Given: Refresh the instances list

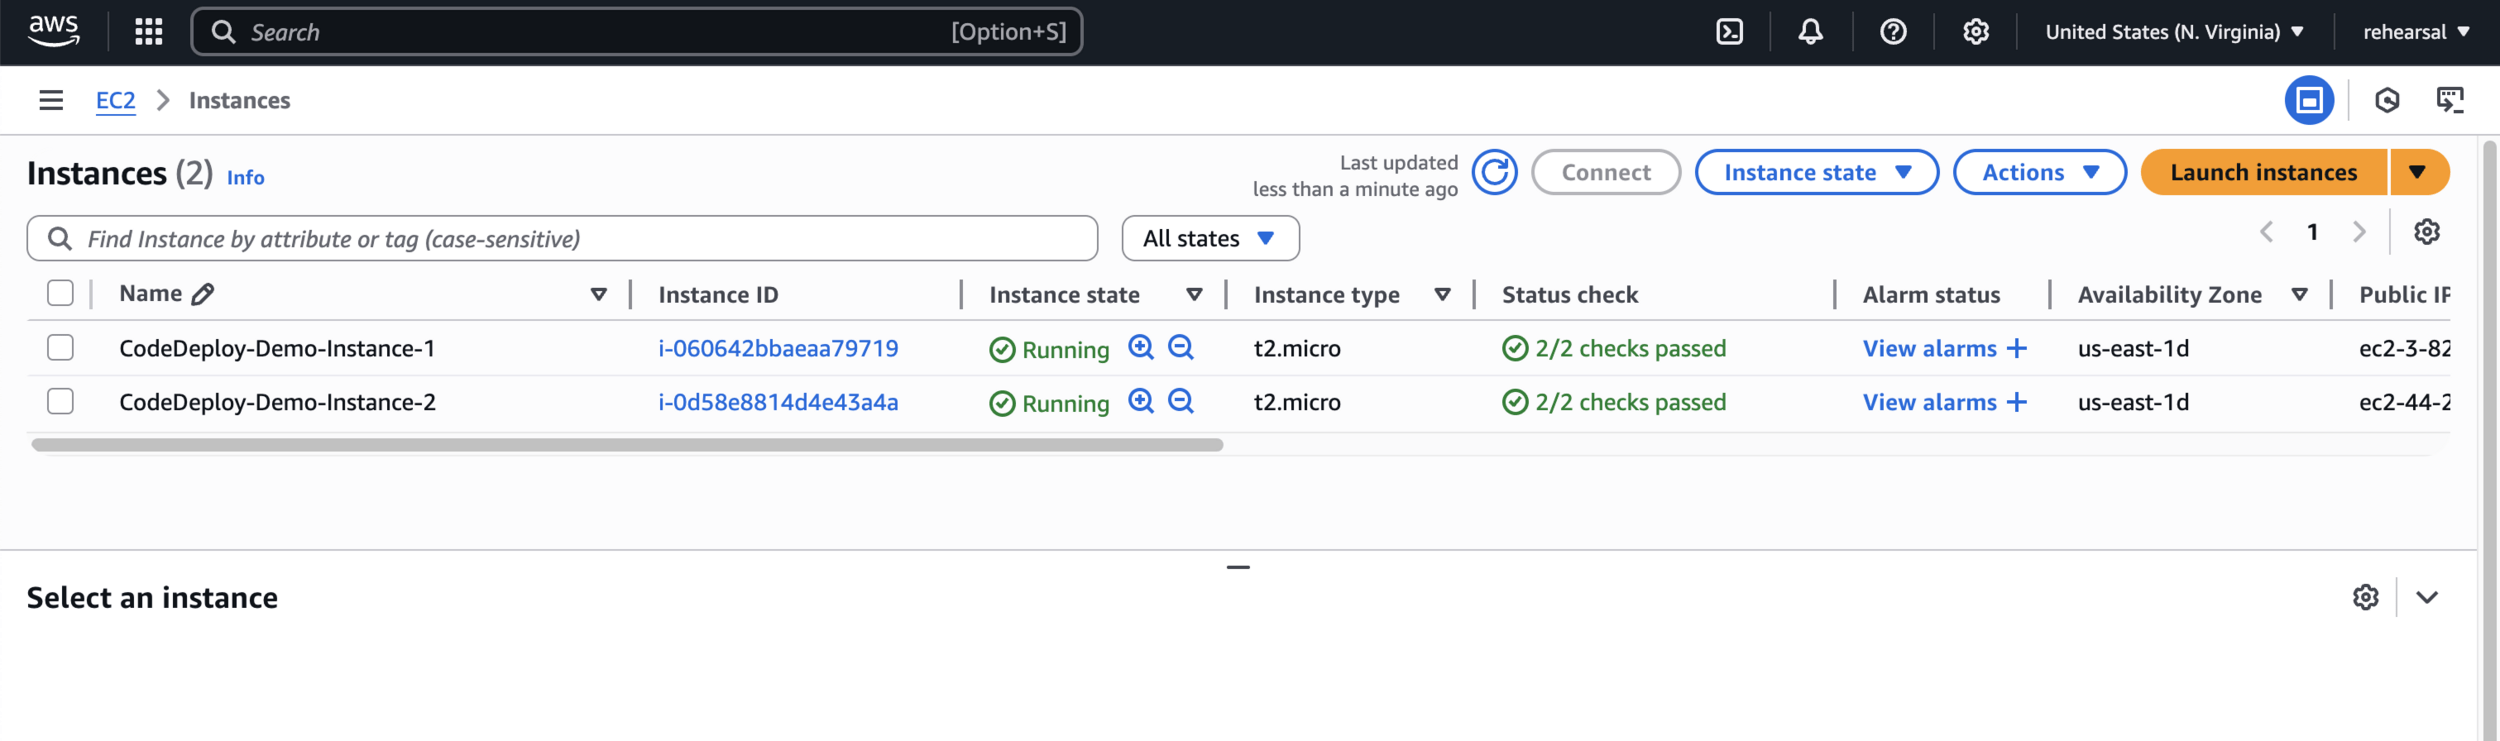Looking at the screenshot, I should (1494, 173).
